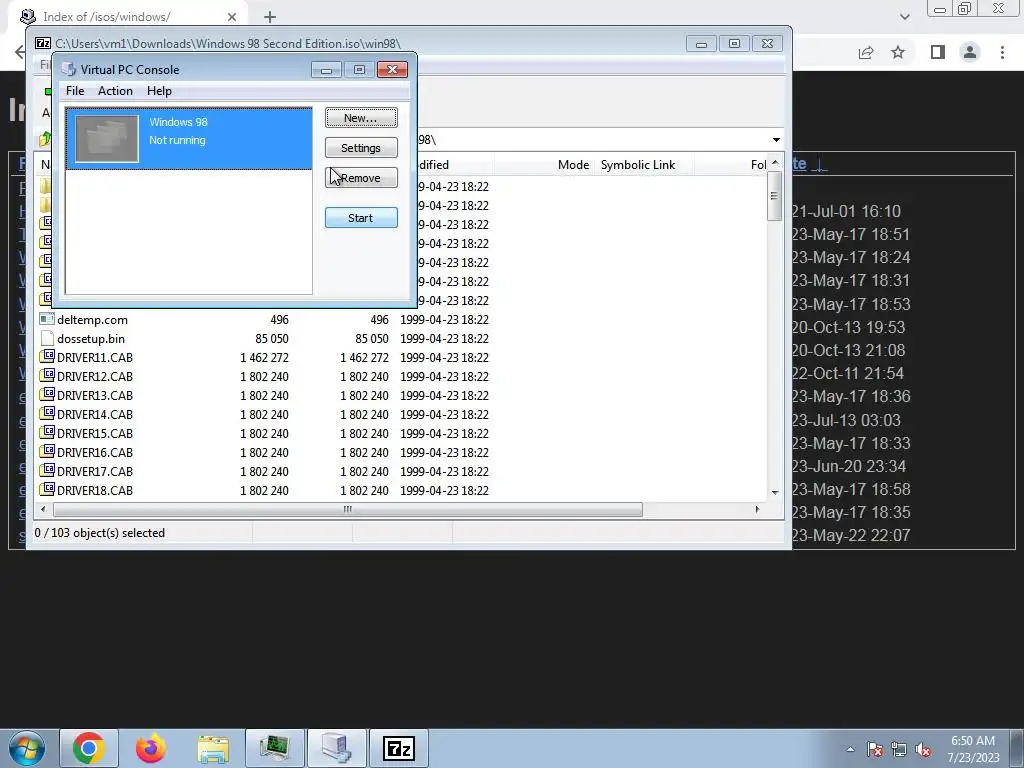Select the deltemp.com file

coord(92,319)
